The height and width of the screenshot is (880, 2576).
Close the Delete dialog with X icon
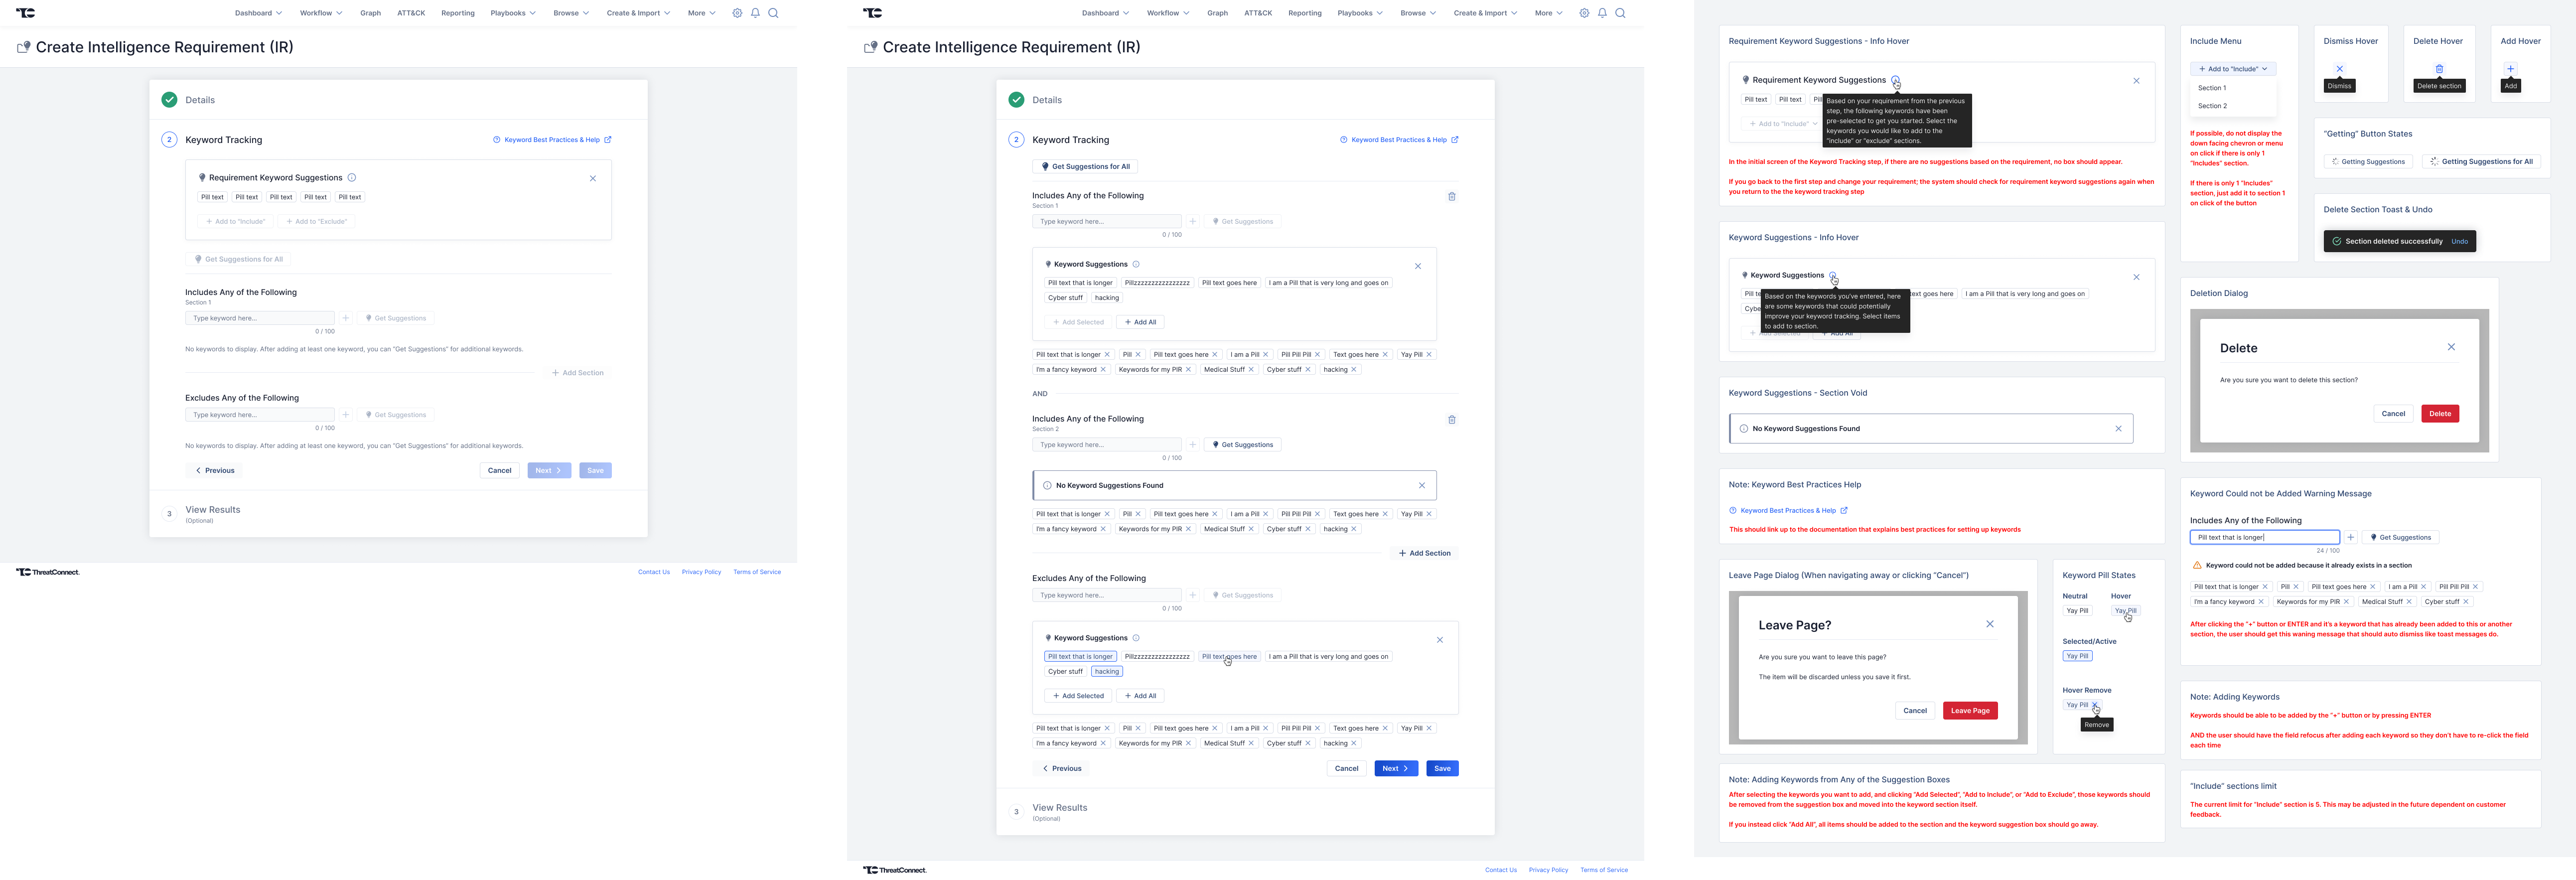click(2451, 347)
